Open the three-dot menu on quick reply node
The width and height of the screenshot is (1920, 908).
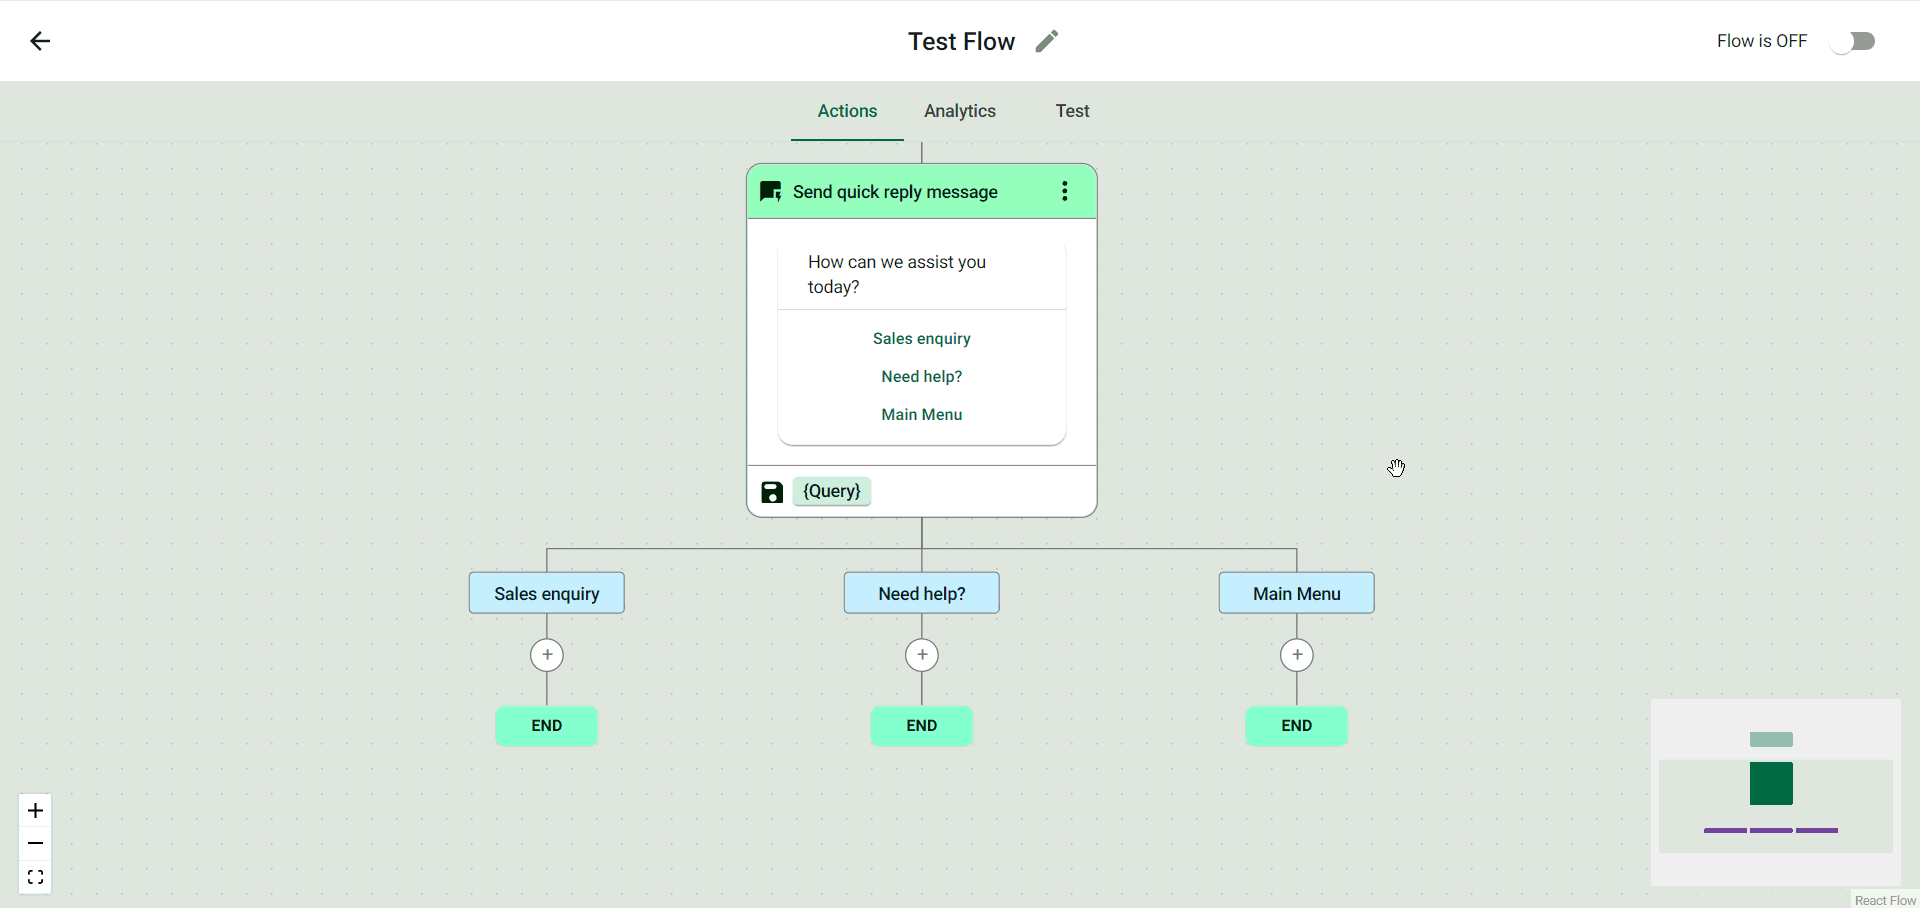click(x=1064, y=191)
